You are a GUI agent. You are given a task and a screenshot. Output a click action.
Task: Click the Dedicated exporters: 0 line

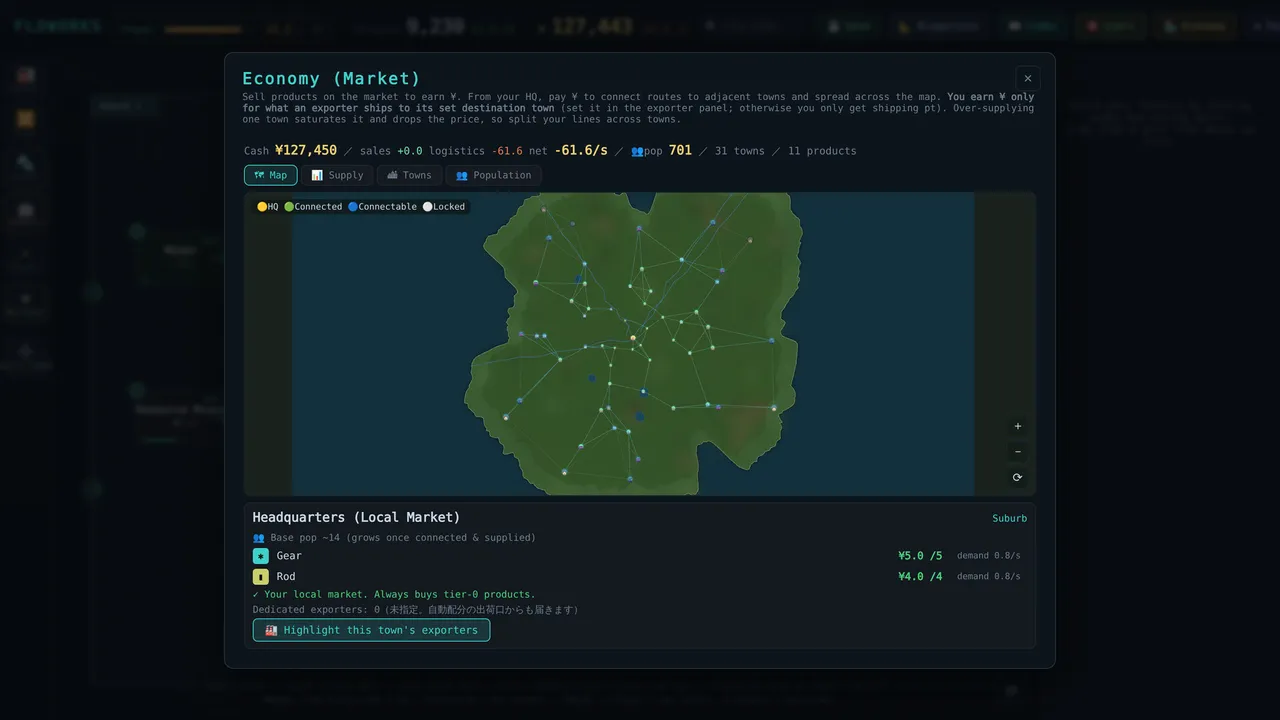(415, 610)
